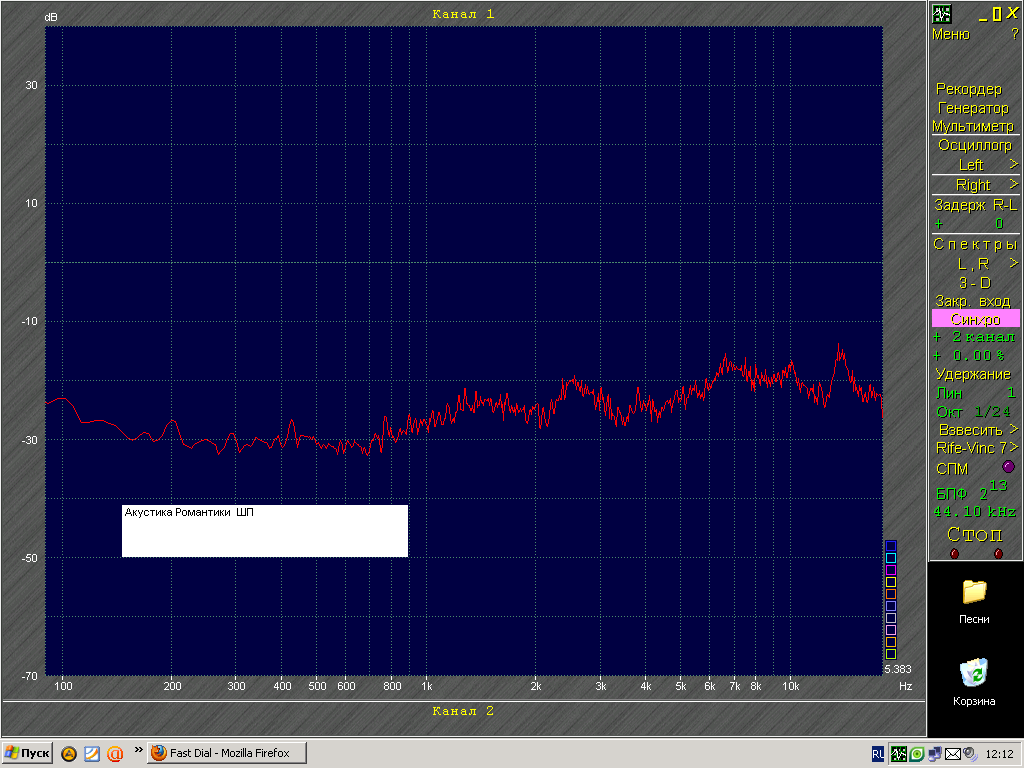Click the green circular tray icon
1024x768 pixels.
(917, 754)
